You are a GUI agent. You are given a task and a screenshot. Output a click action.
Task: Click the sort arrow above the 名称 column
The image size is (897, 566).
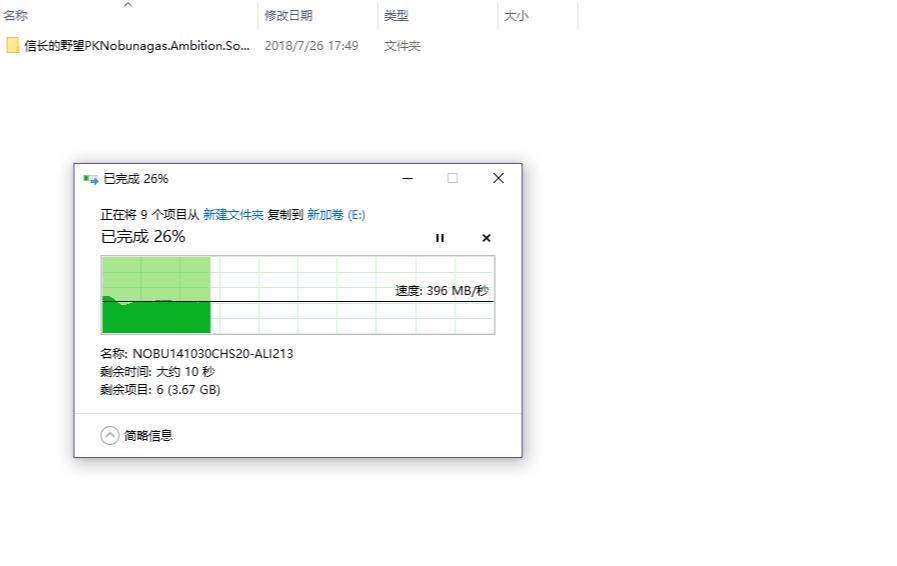128,5
